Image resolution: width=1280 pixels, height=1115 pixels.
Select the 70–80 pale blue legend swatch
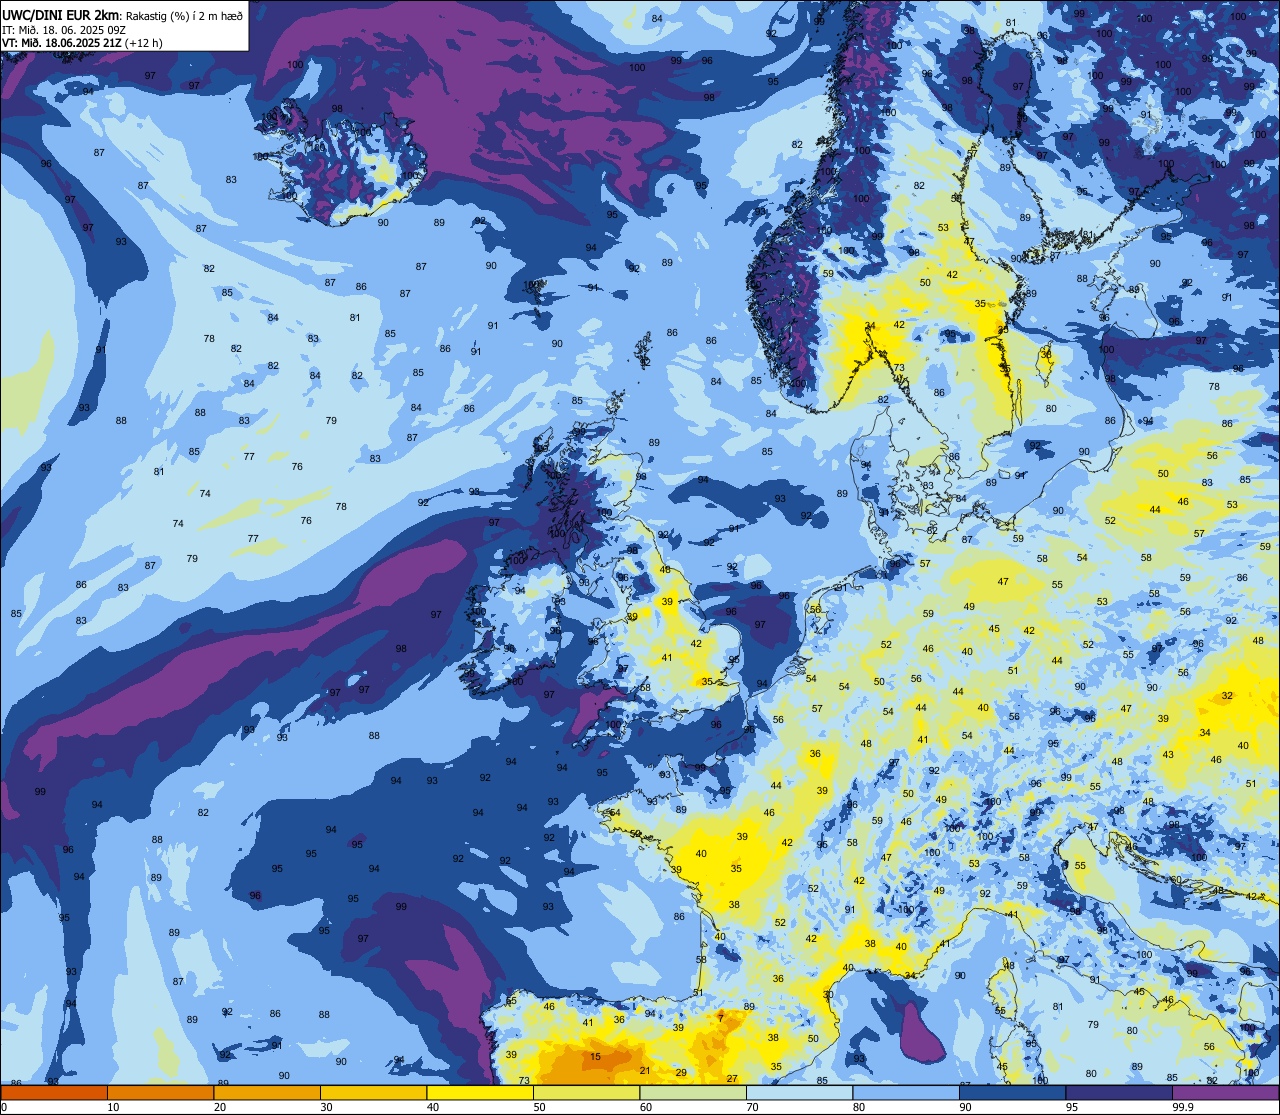coord(799,1092)
